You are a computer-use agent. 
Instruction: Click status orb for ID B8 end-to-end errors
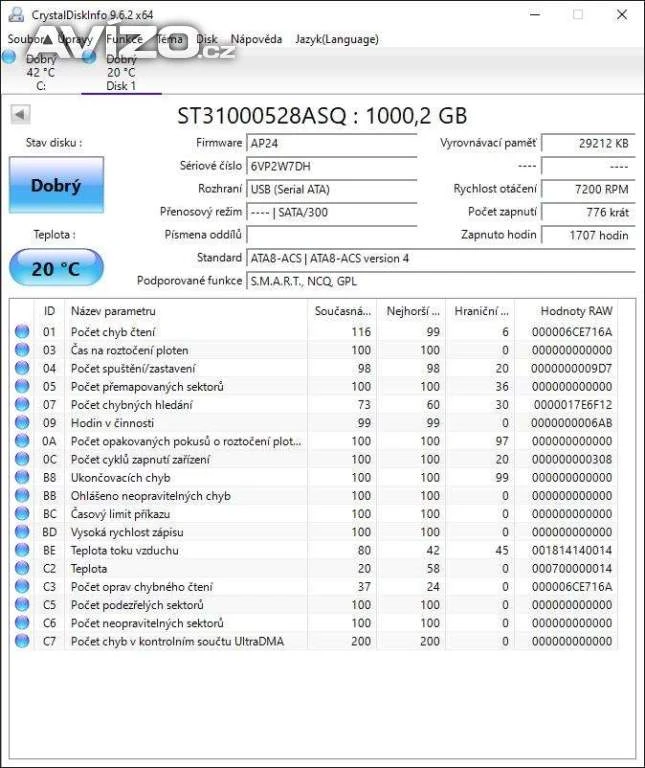(x=22, y=477)
